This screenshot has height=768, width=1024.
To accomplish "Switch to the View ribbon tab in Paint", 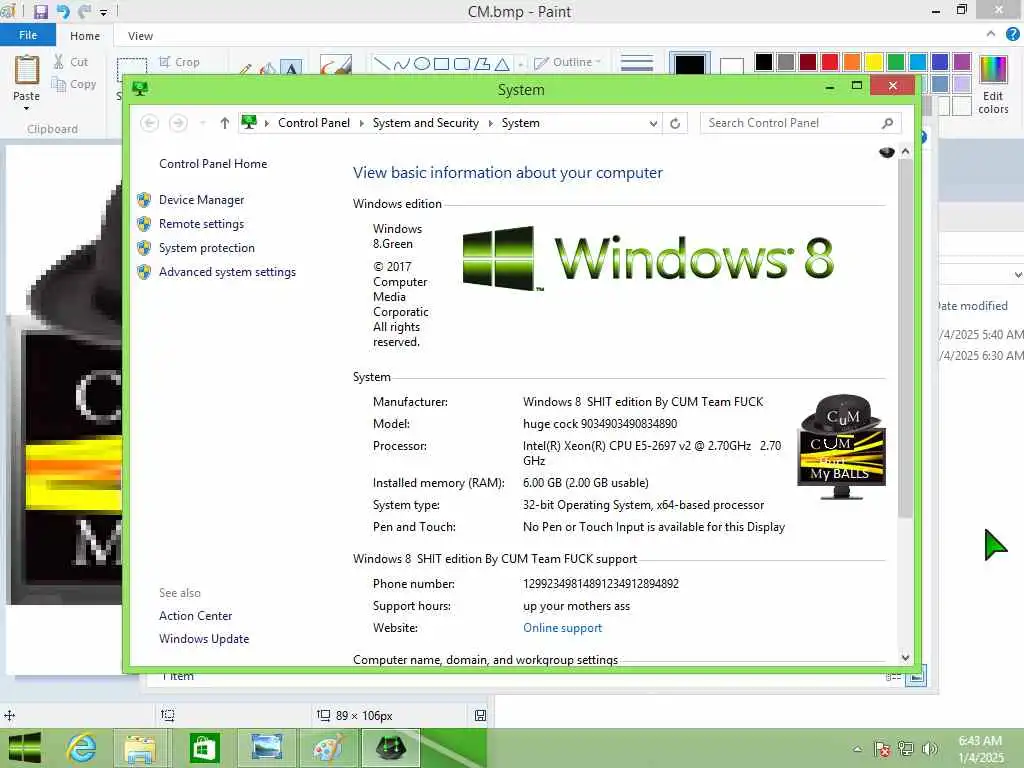I will 140,36.
